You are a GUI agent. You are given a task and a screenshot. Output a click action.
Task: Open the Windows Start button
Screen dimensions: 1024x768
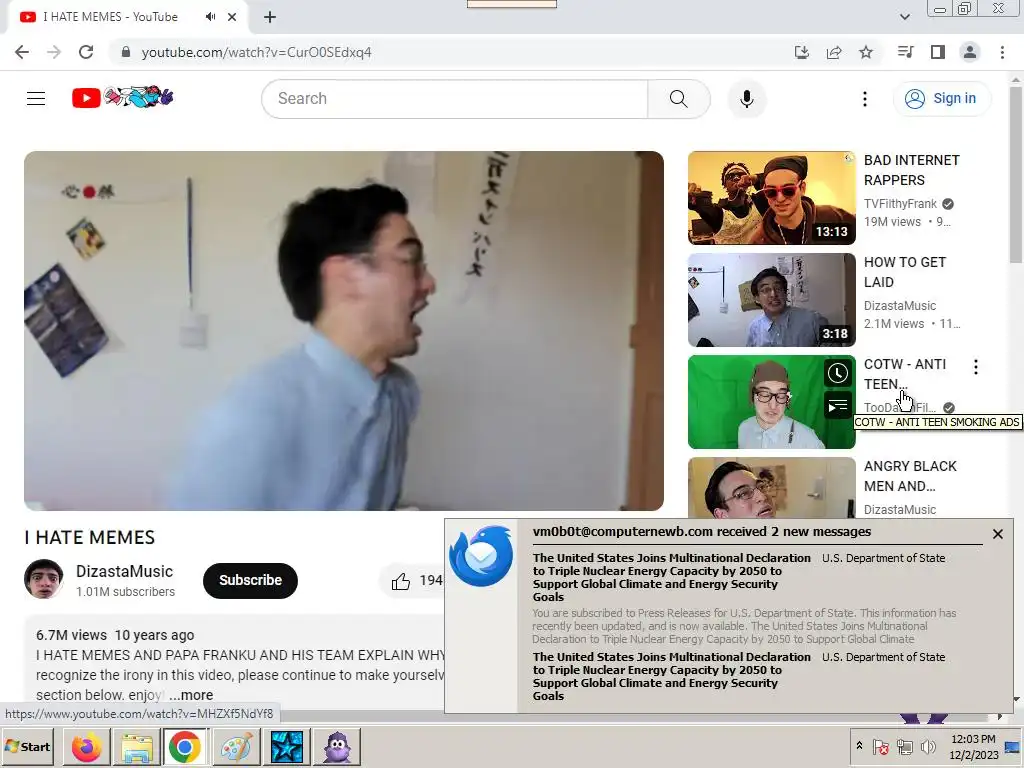tap(28, 746)
